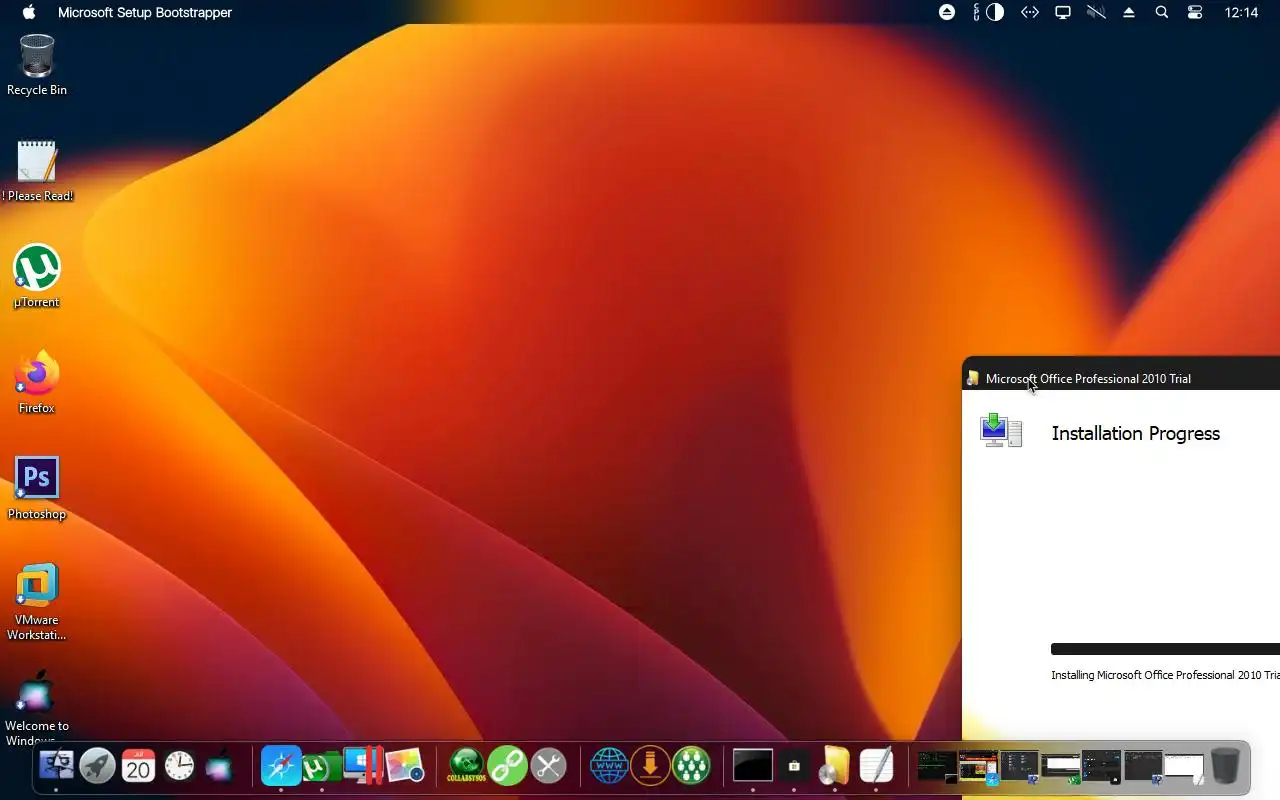
Task: Click the orange download arrow dock icon
Action: click(x=650, y=766)
